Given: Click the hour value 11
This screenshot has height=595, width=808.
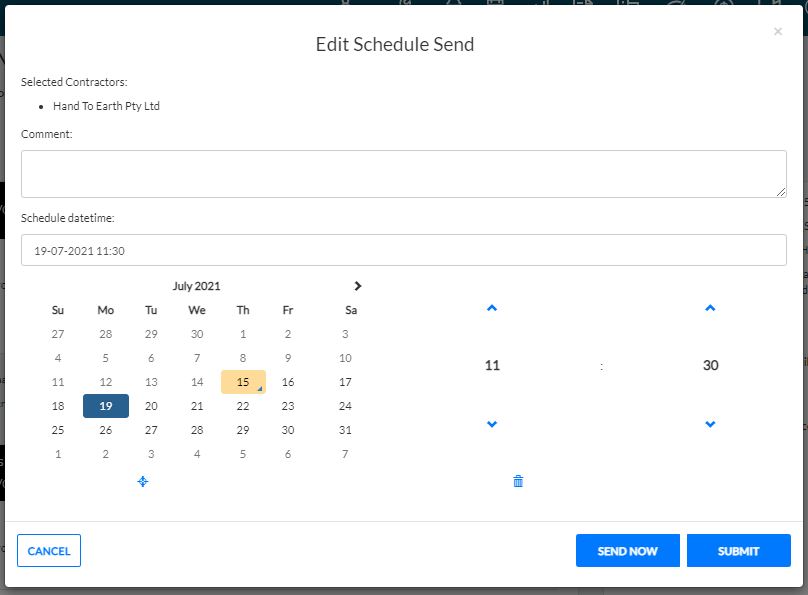Looking at the screenshot, I should [x=492, y=366].
